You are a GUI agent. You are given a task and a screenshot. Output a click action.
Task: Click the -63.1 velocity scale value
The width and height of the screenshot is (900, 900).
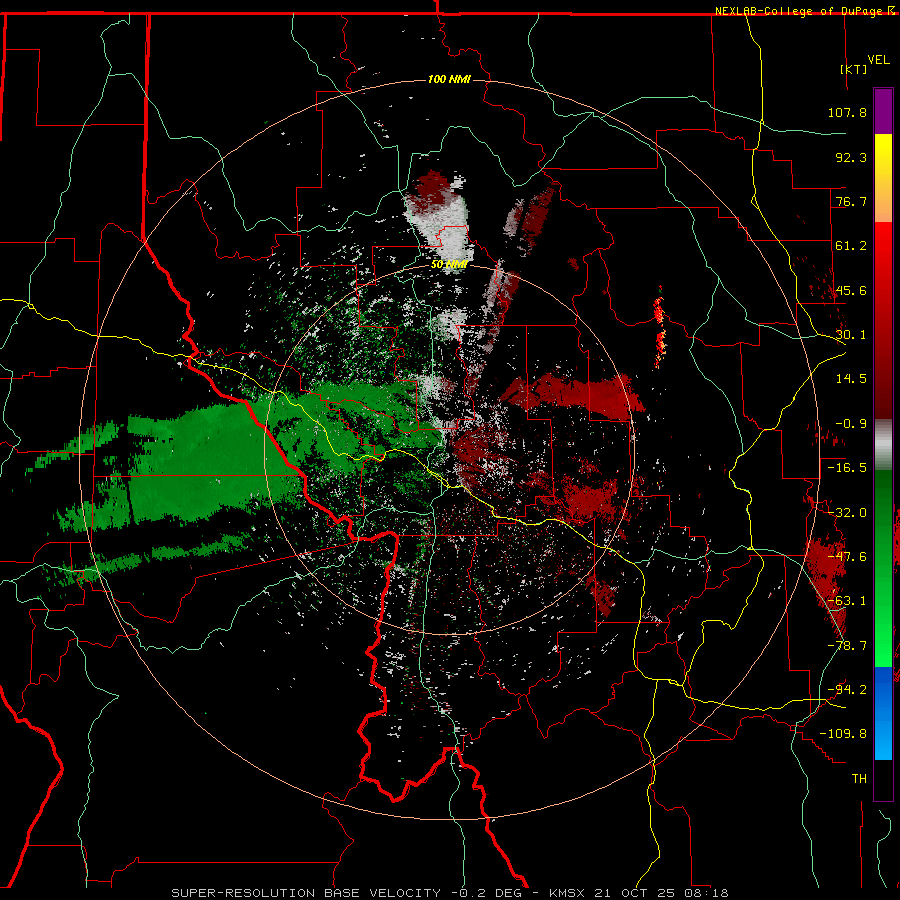(x=847, y=601)
